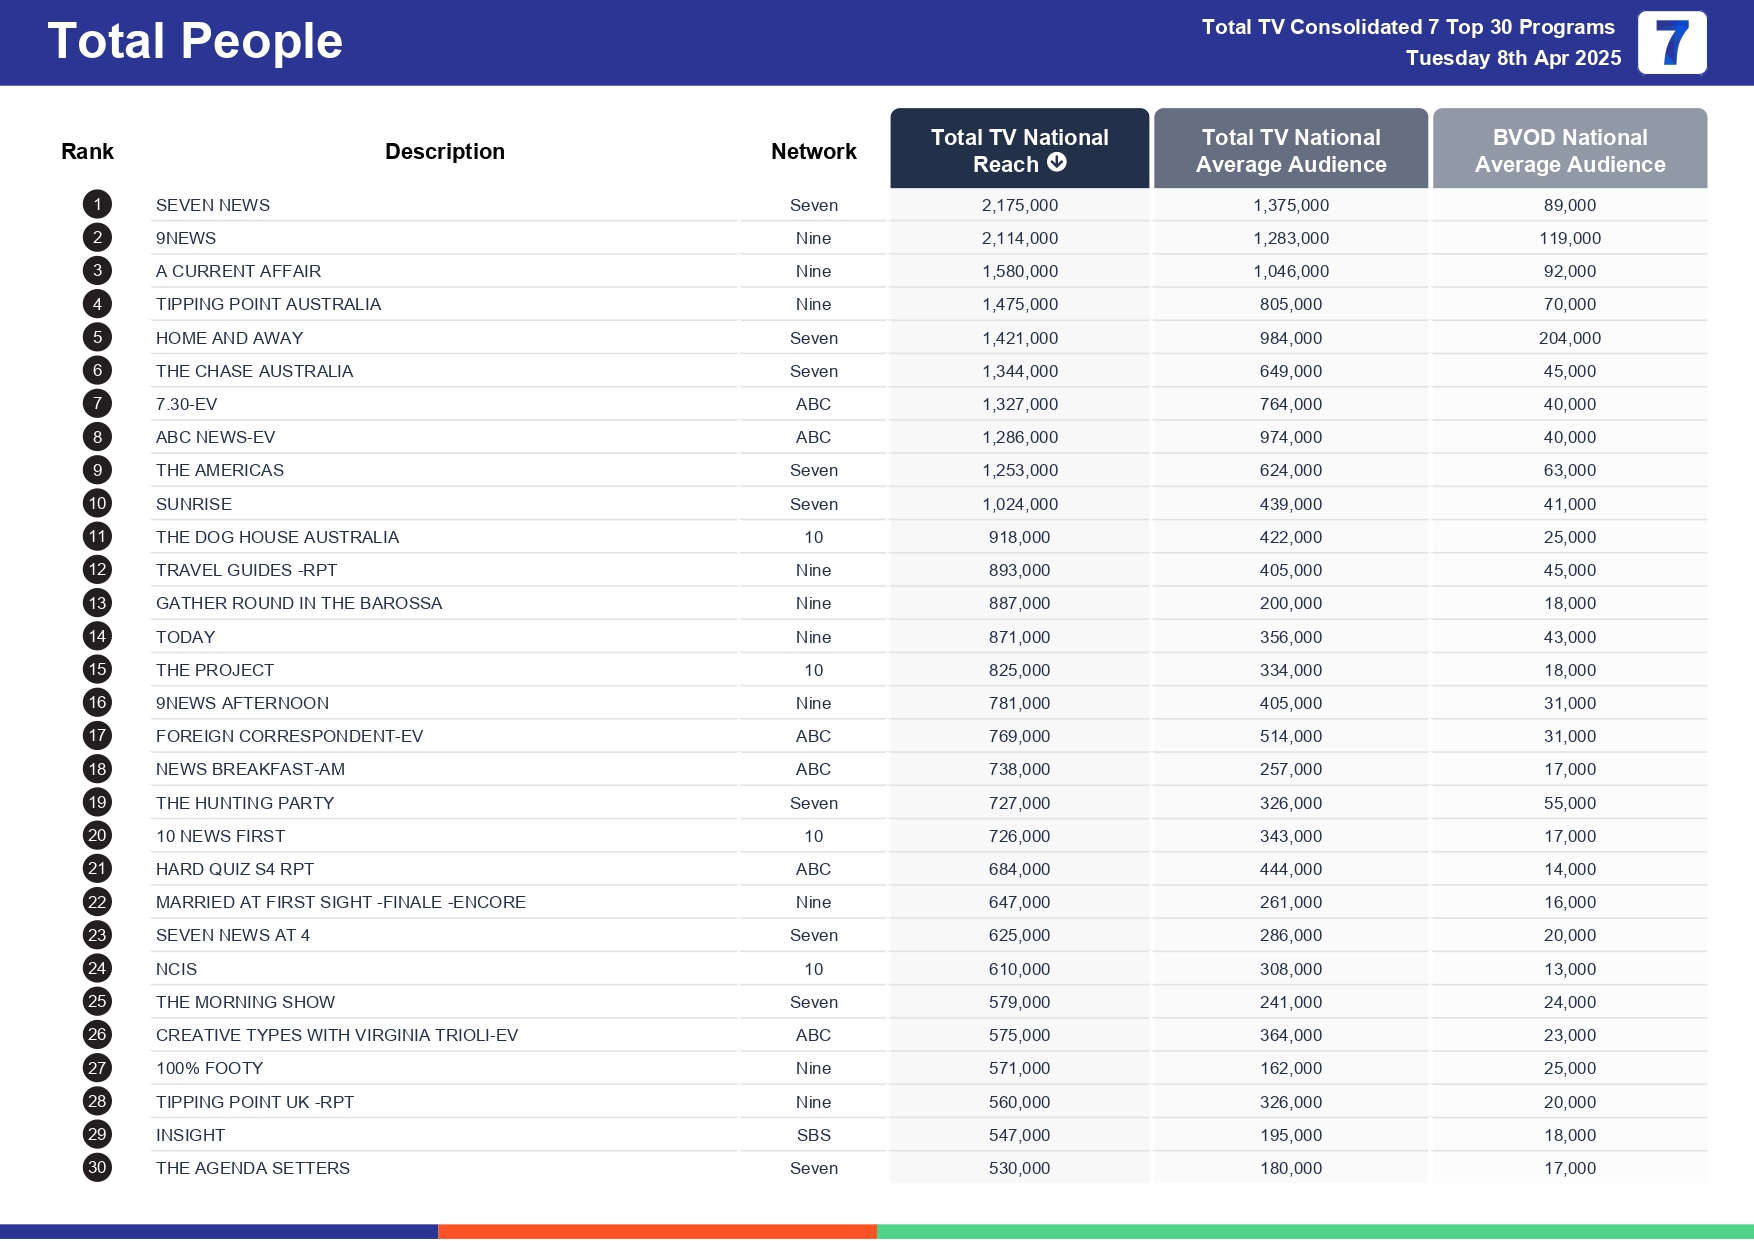The image size is (1754, 1241).
Task: Click the Network column heading
Action: pyautogui.click(x=813, y=151)
